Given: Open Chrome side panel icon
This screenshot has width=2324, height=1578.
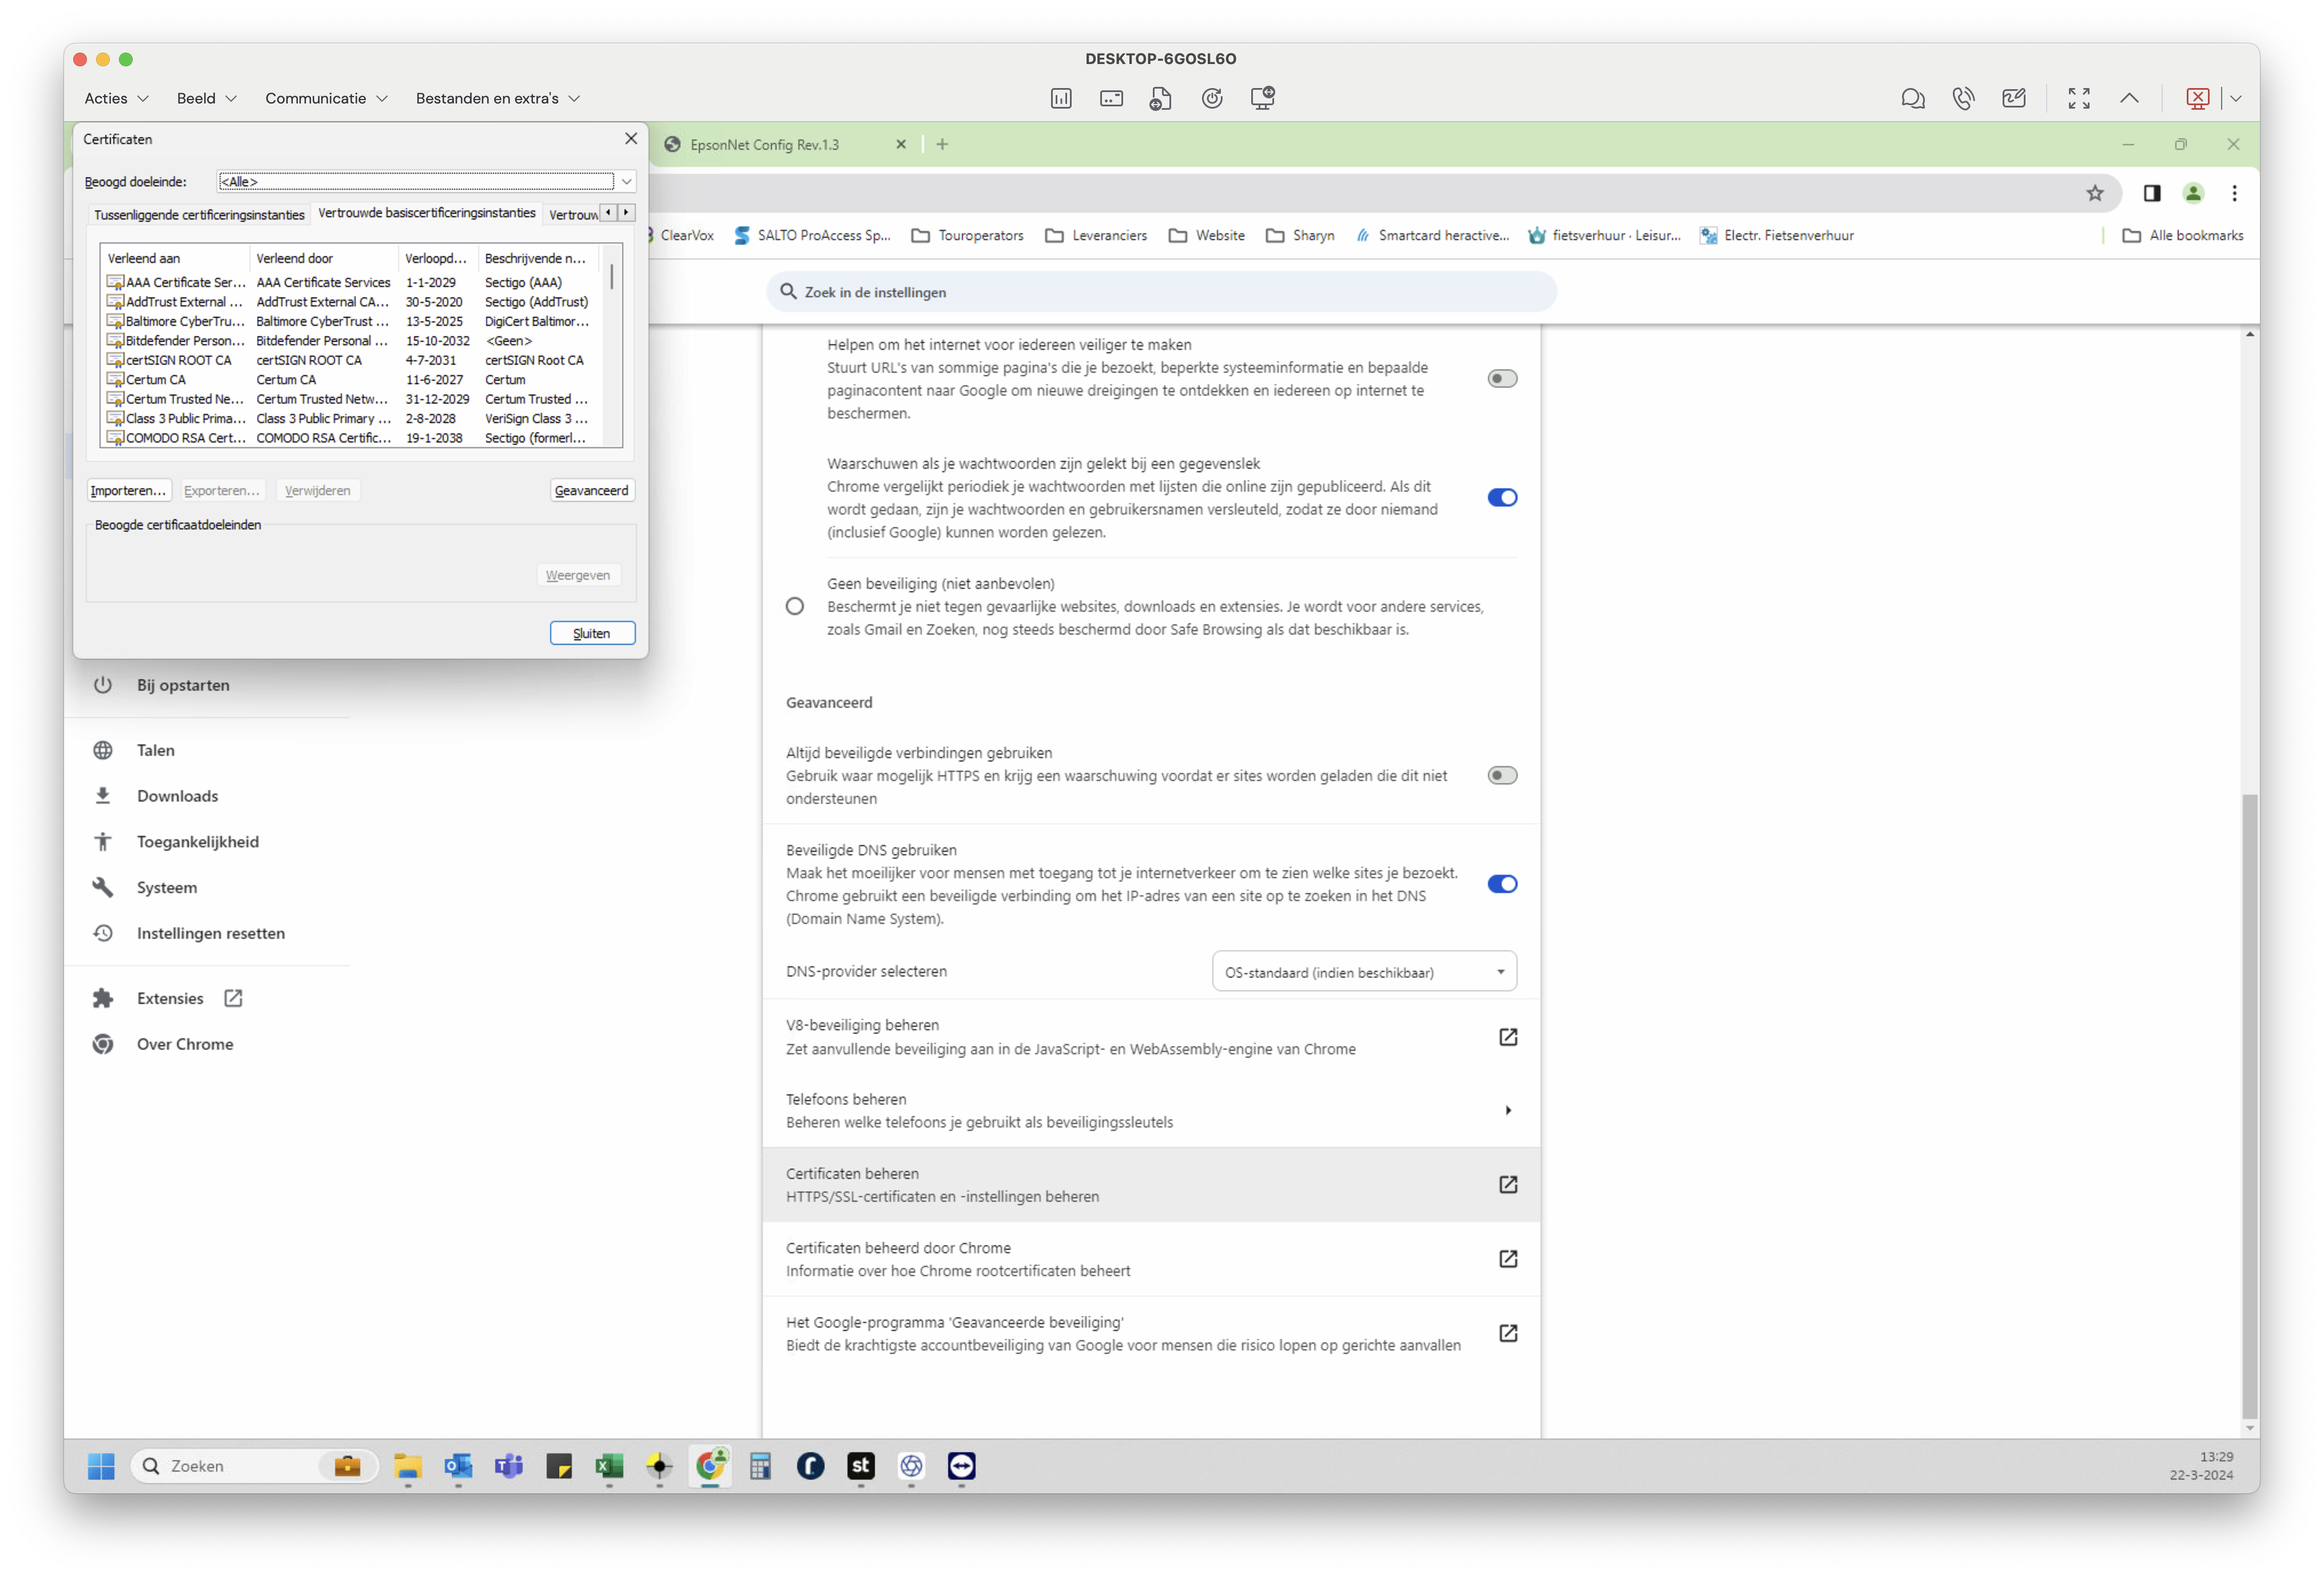Looking at the screenshot, I should point(2152,193).
